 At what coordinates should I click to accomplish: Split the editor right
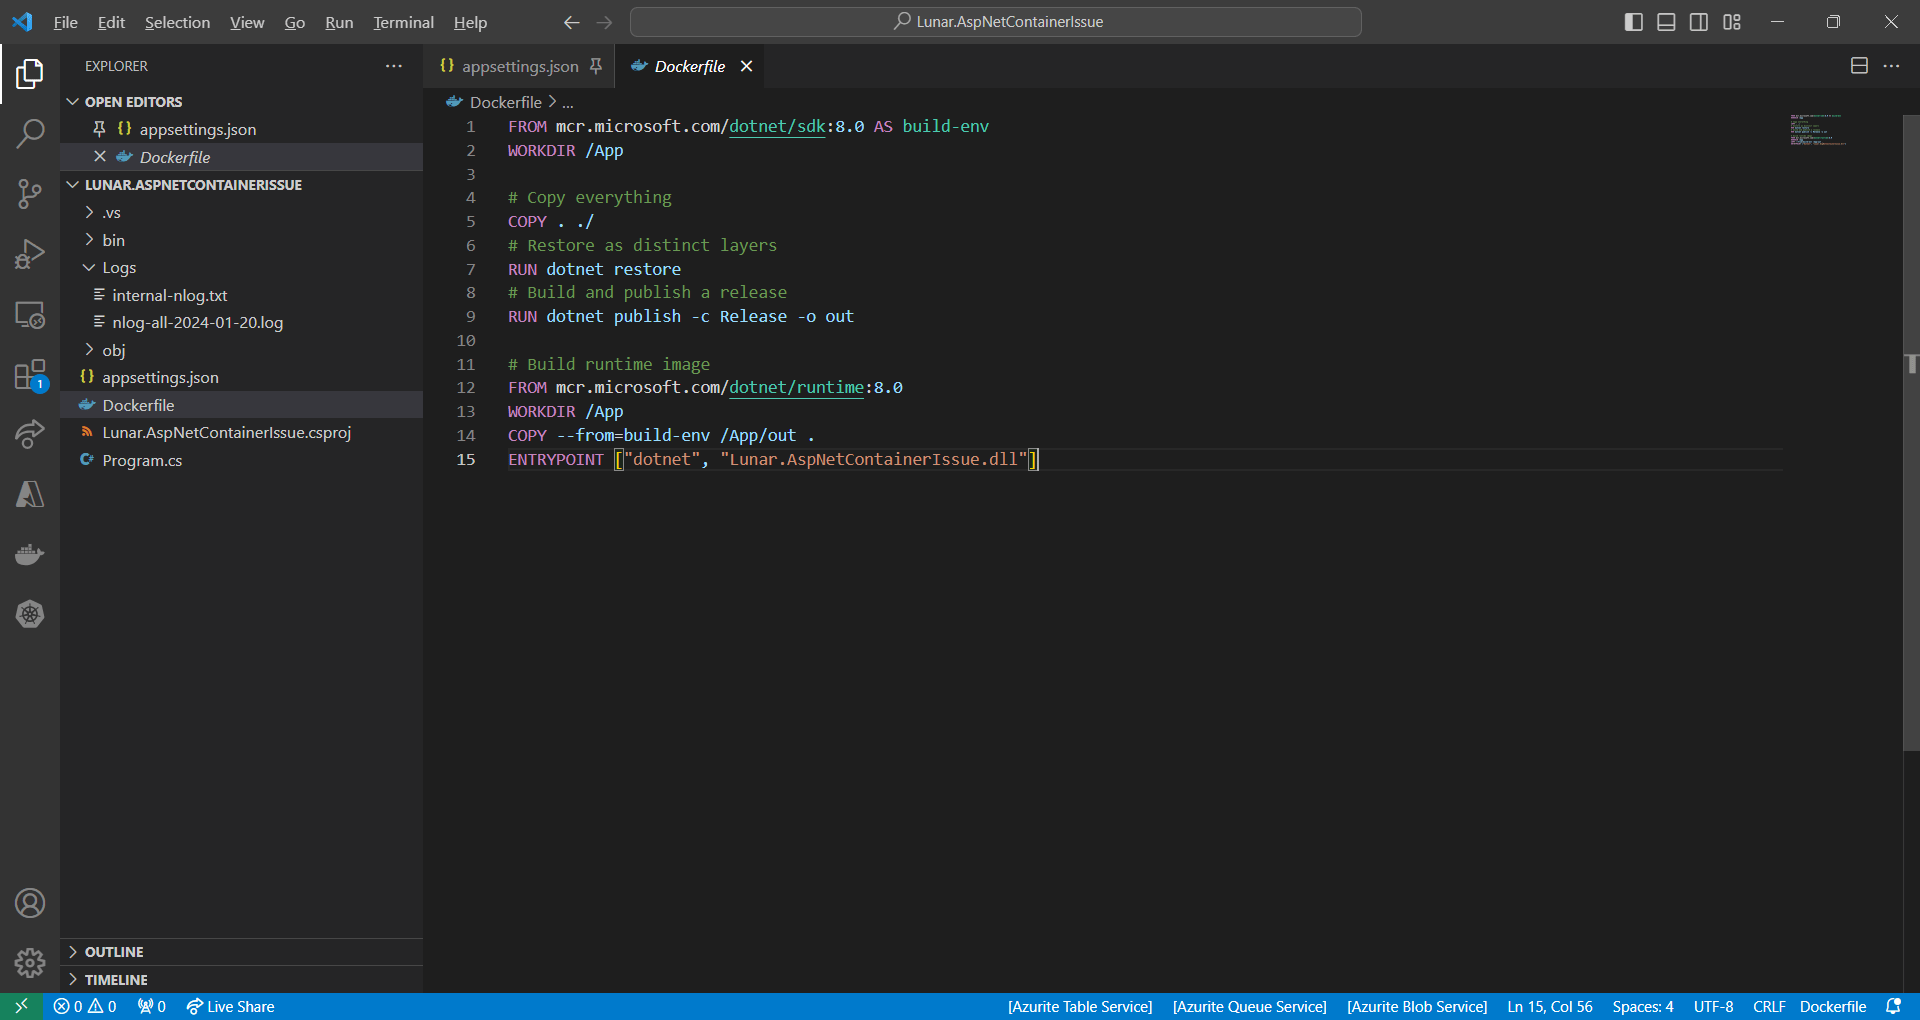coord(1859,66)
